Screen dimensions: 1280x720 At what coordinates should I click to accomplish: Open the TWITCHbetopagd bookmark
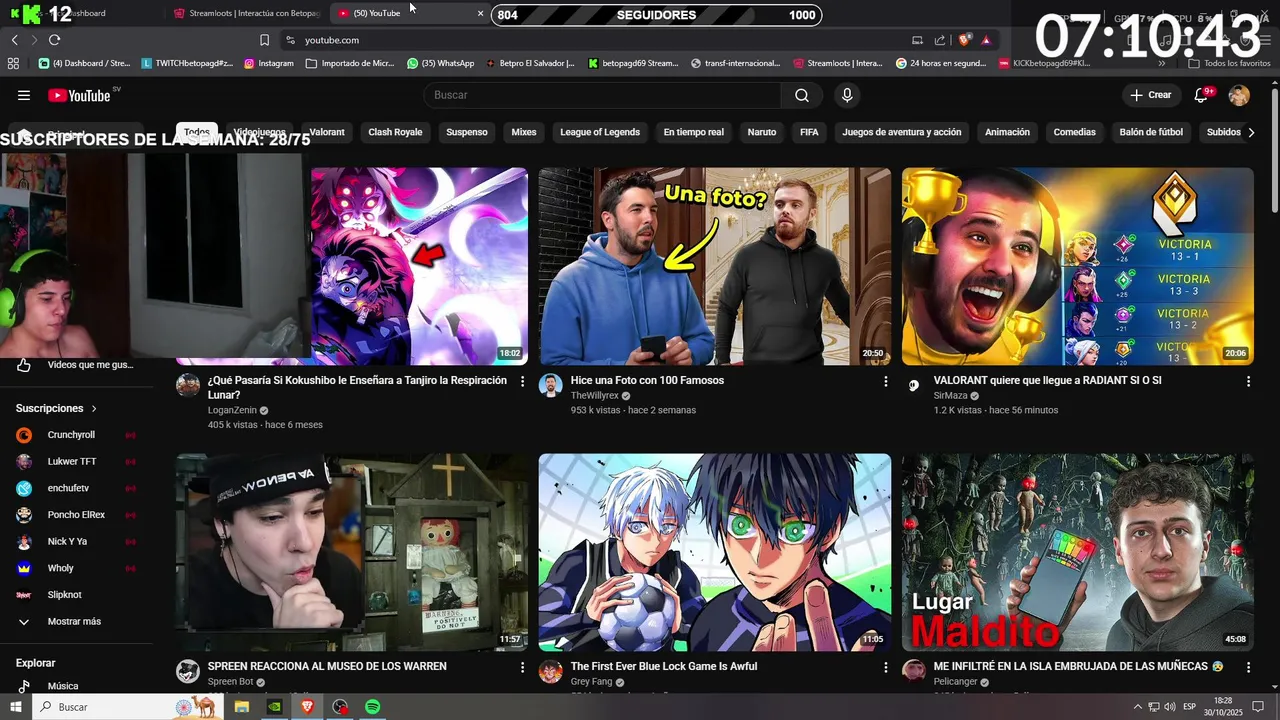click(x=187, y=63)
